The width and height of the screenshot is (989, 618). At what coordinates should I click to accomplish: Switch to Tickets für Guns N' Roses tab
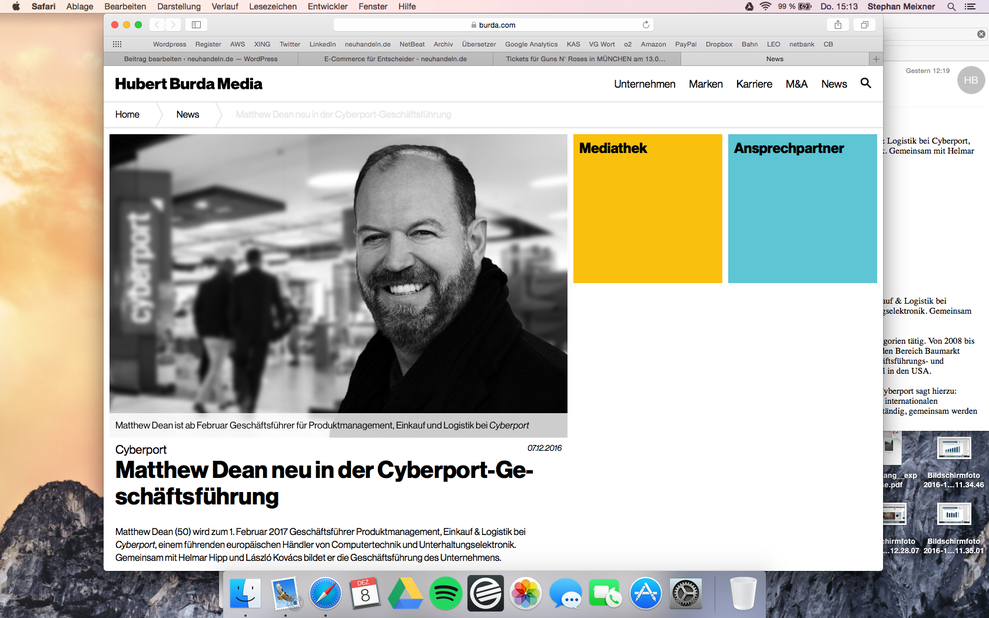pyautogui.click(x=586, y=59)
